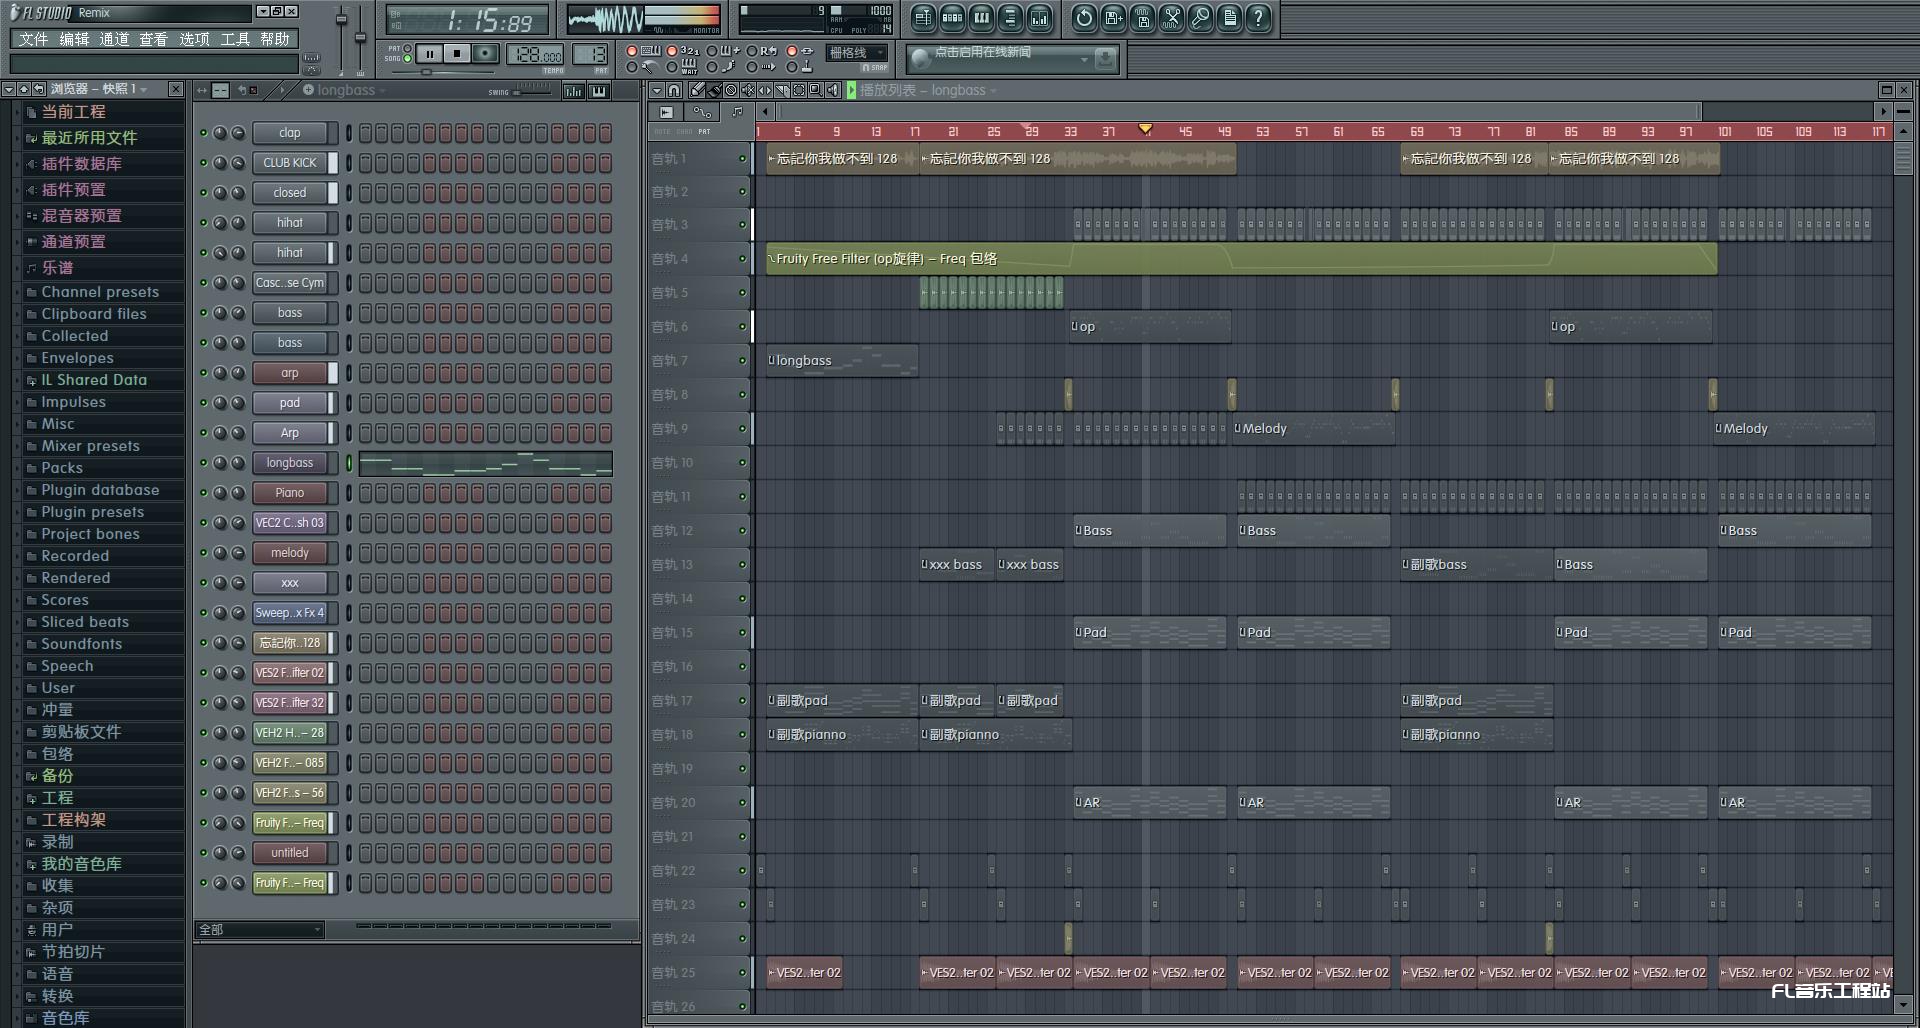Select the playlist zoom tool

click(816, 90)
